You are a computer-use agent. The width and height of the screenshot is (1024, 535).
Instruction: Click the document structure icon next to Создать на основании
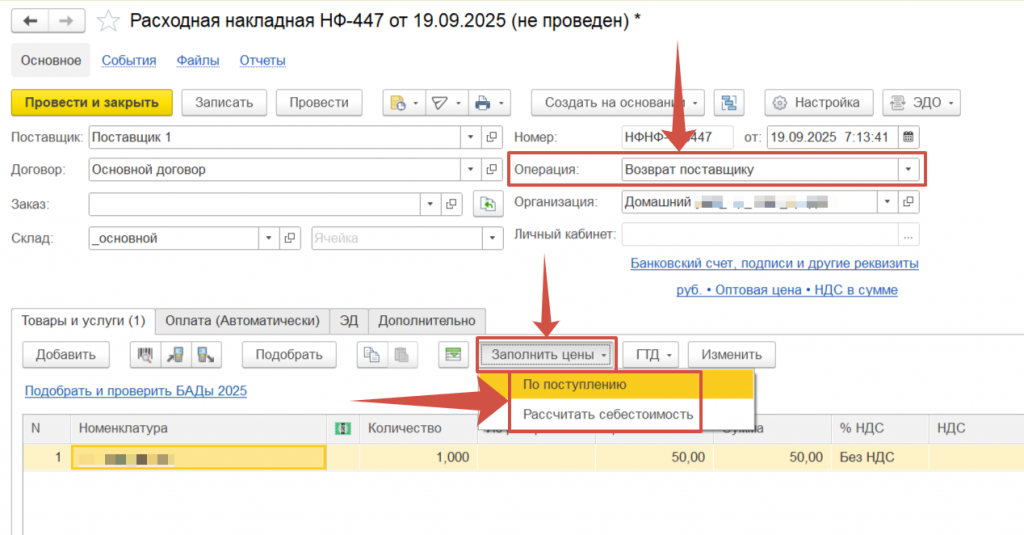pos(731,103)
